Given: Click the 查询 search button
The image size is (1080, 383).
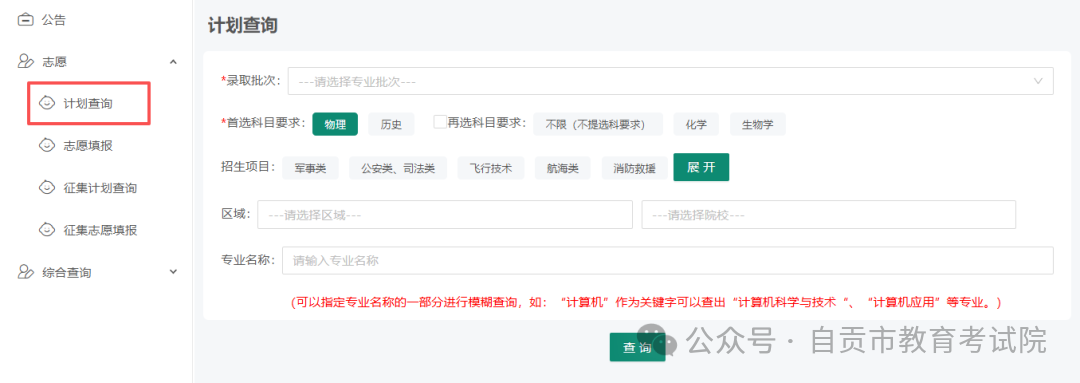Looking at the screenshot, I should (x=637, y=347).
